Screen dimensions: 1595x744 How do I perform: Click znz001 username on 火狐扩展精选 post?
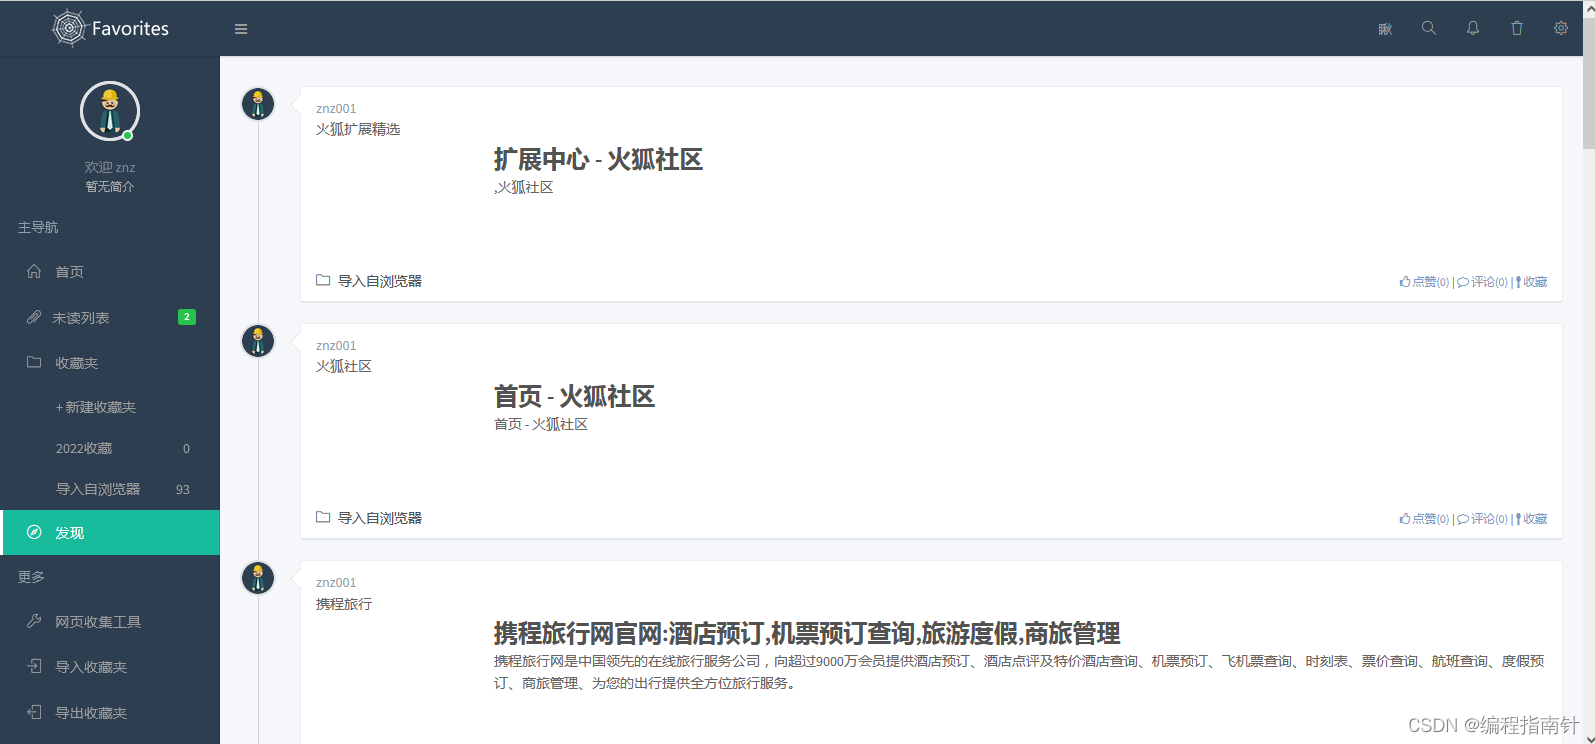336,109
